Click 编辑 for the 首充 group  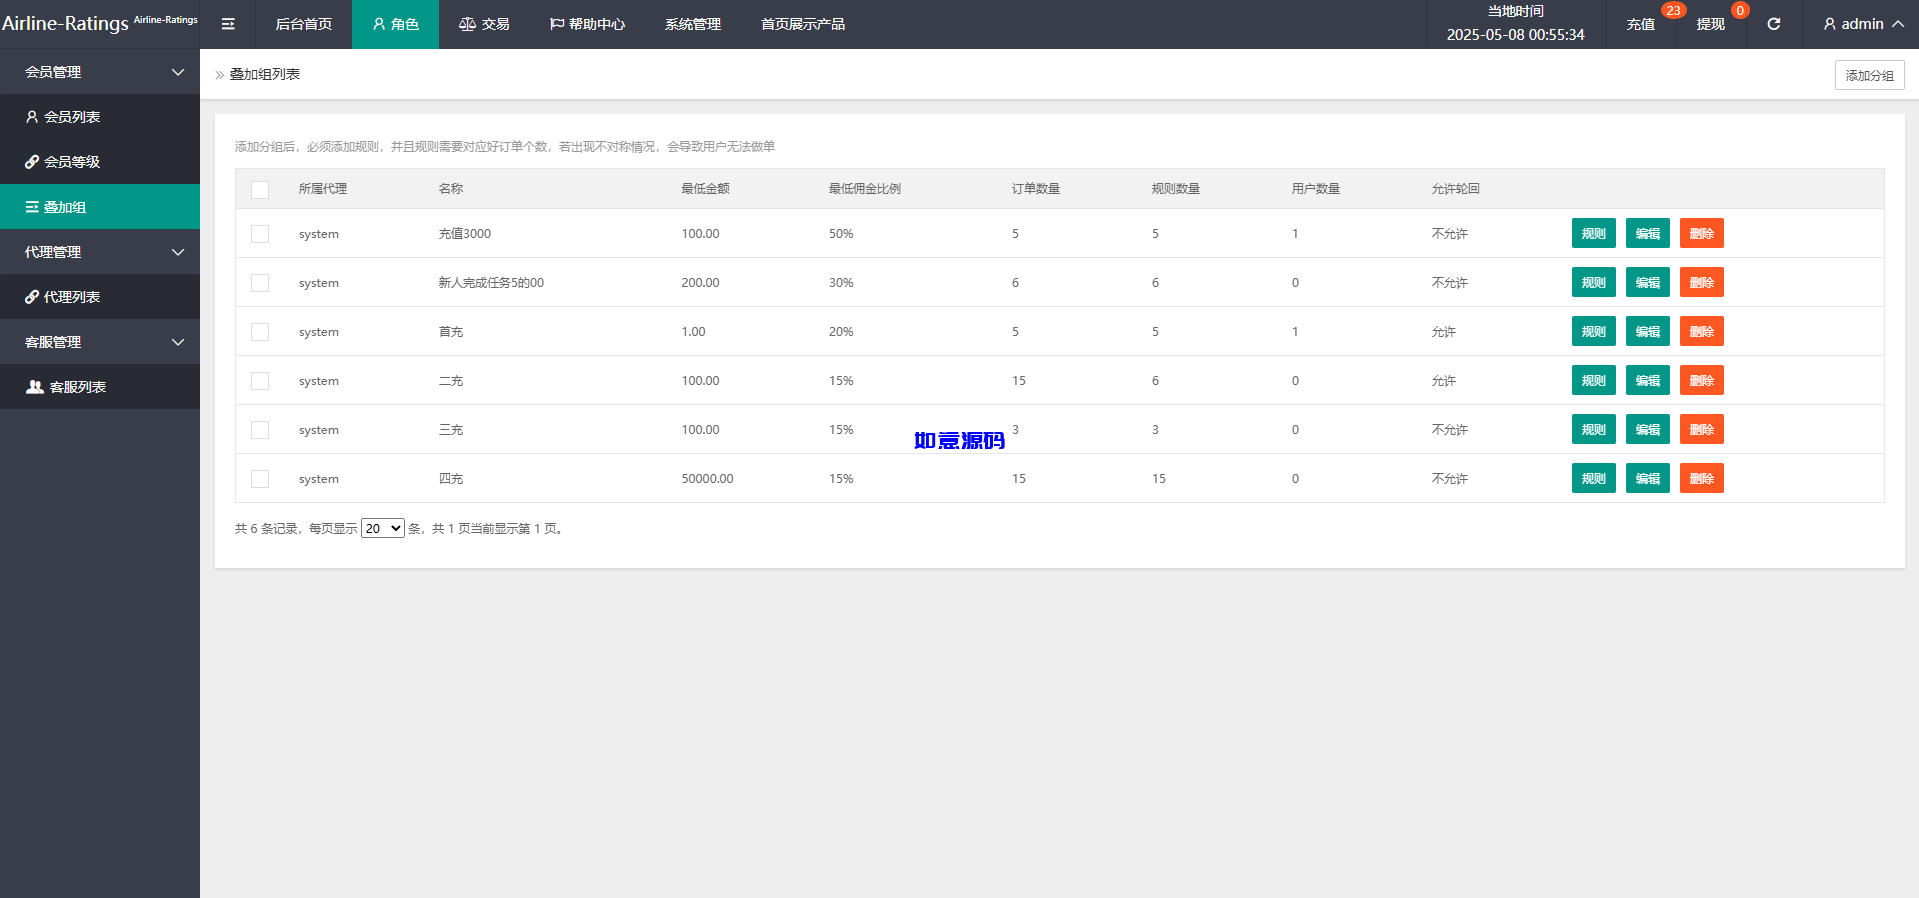[x=1648, y=331]
